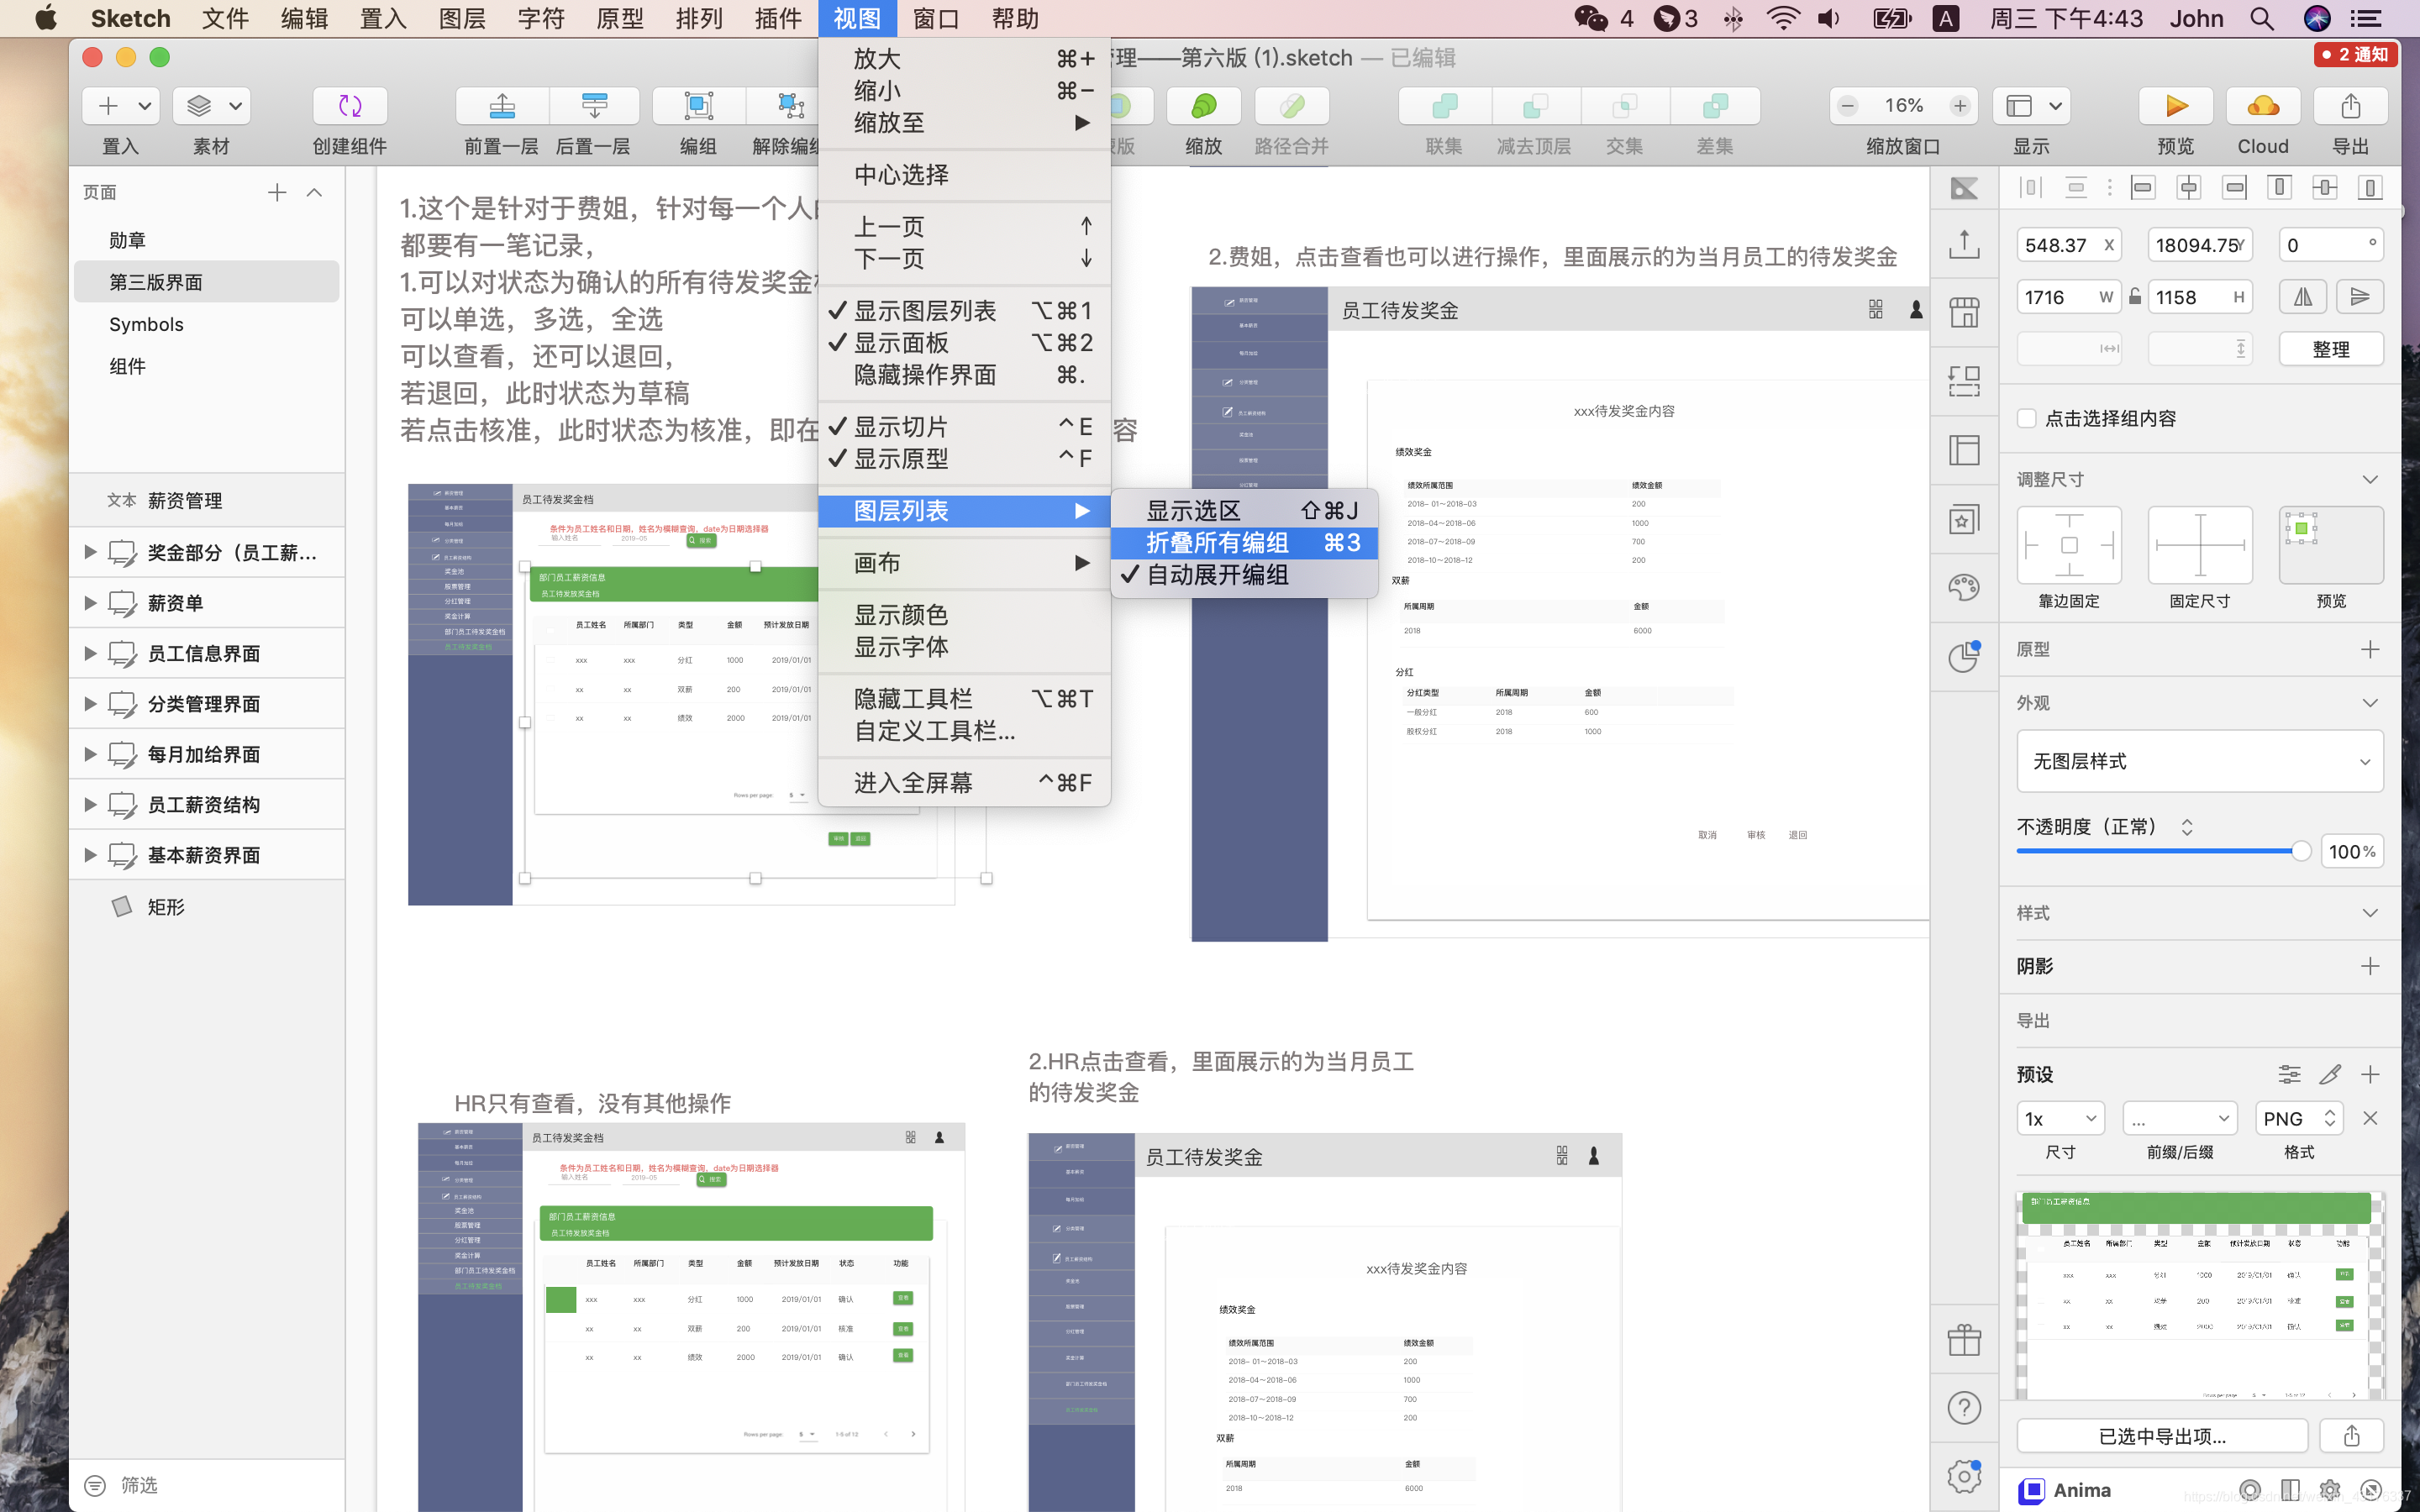2420x1512 pixels.
Task: Select 折叠所有编组 in the submenu
Action: tap(1217, 543)
